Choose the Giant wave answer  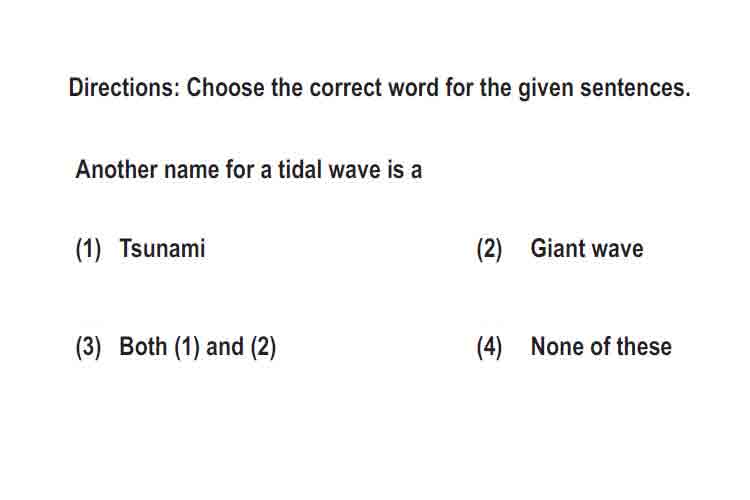587,248
